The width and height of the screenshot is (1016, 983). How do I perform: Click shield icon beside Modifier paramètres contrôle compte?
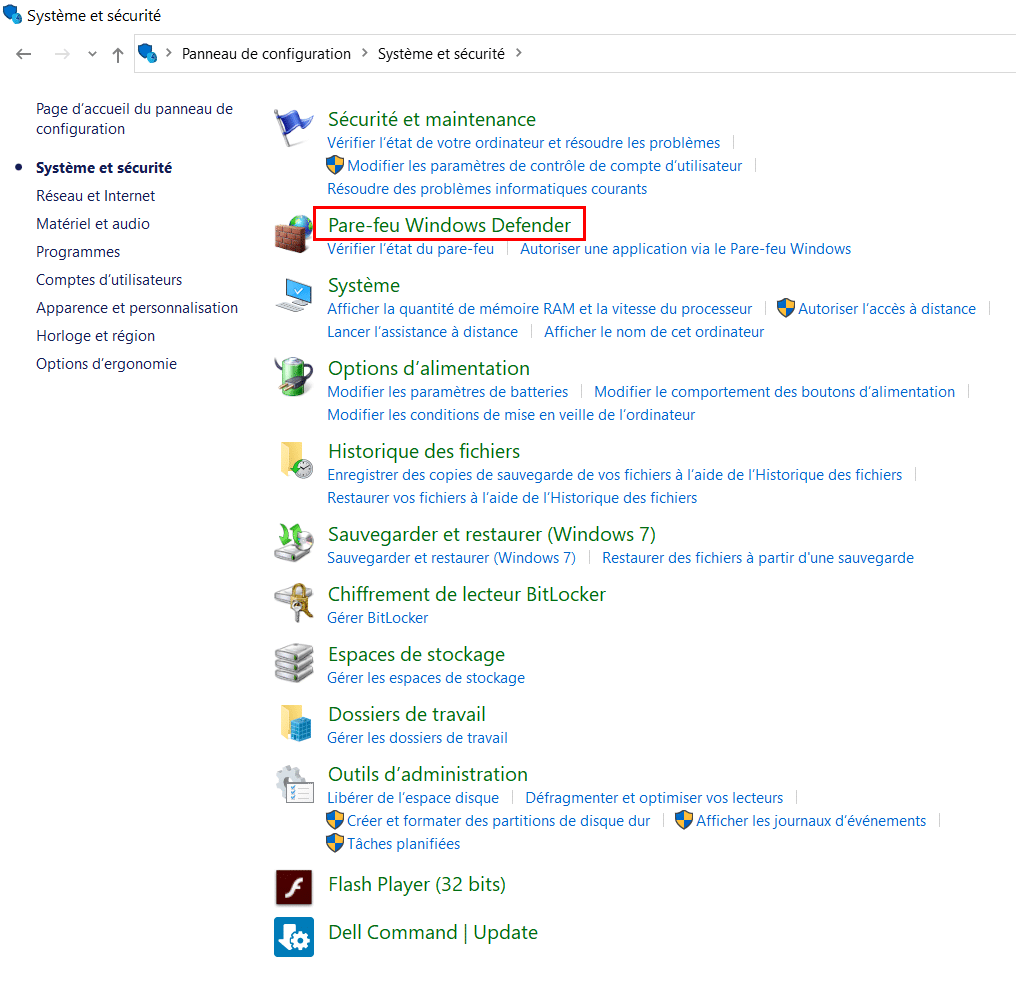click(x=335, y=165)
